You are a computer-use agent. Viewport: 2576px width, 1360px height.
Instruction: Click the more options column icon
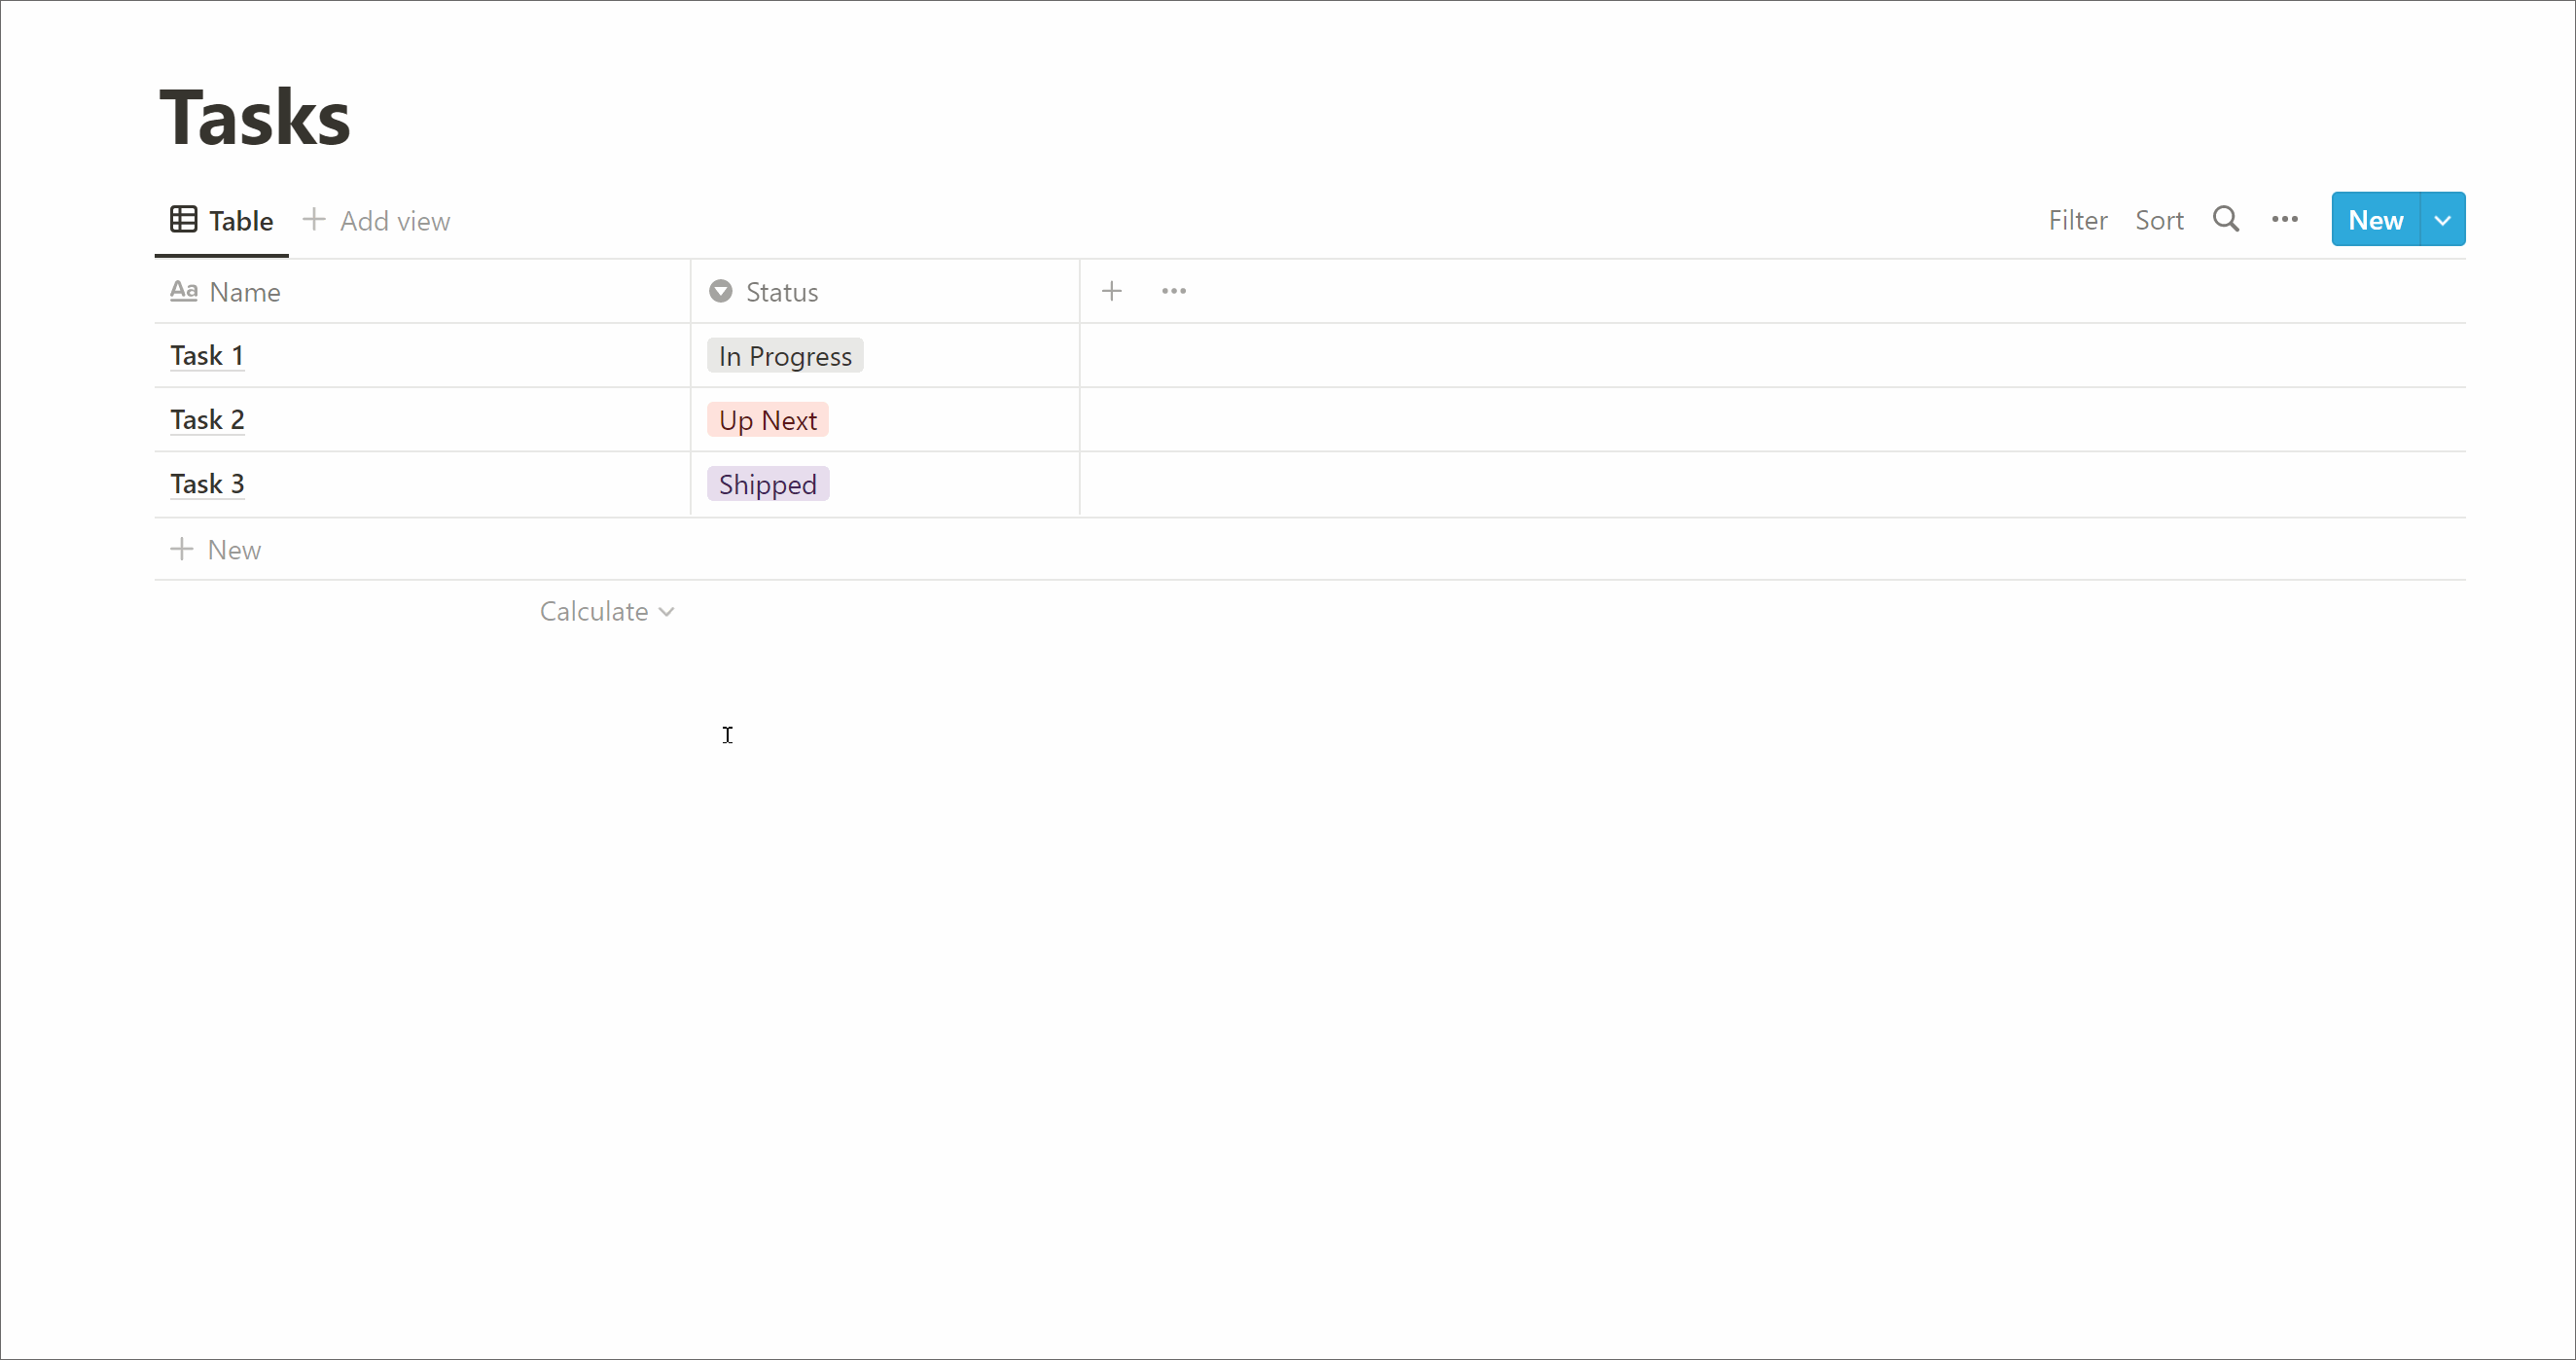1174,292
